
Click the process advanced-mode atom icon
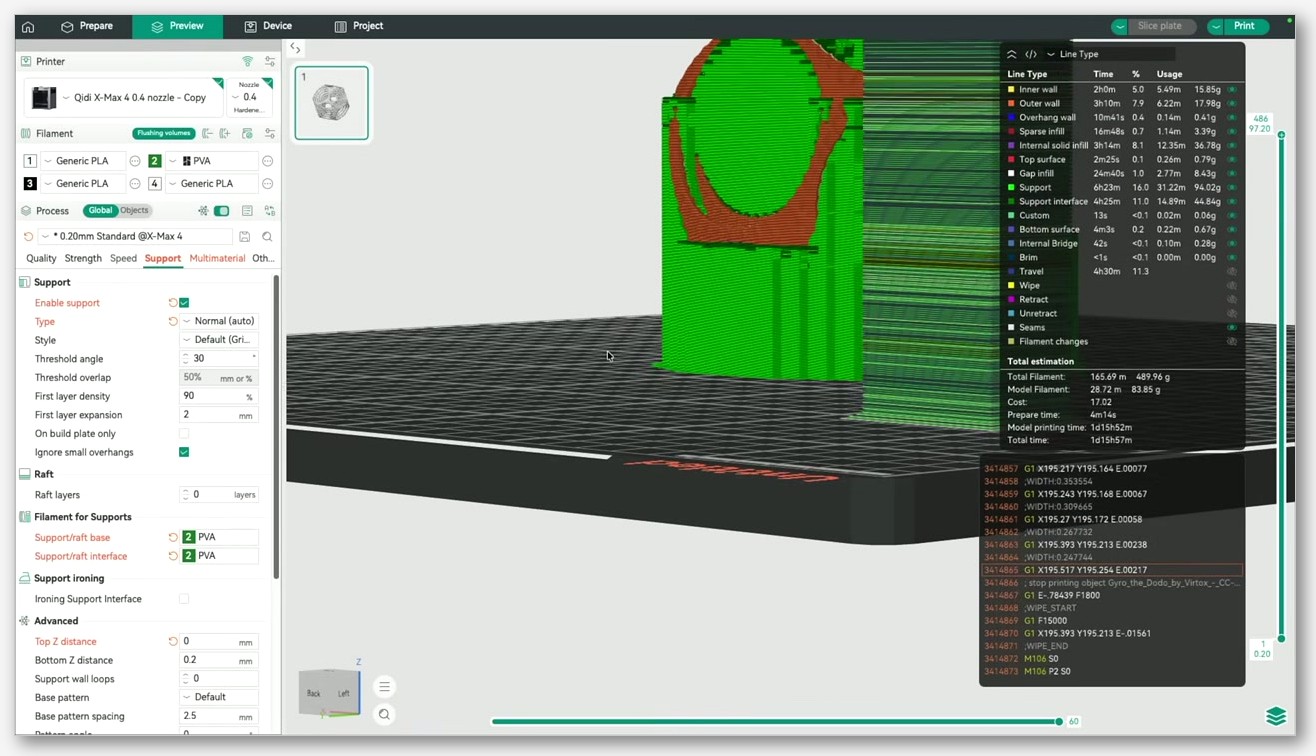click(x=203, y=211)
